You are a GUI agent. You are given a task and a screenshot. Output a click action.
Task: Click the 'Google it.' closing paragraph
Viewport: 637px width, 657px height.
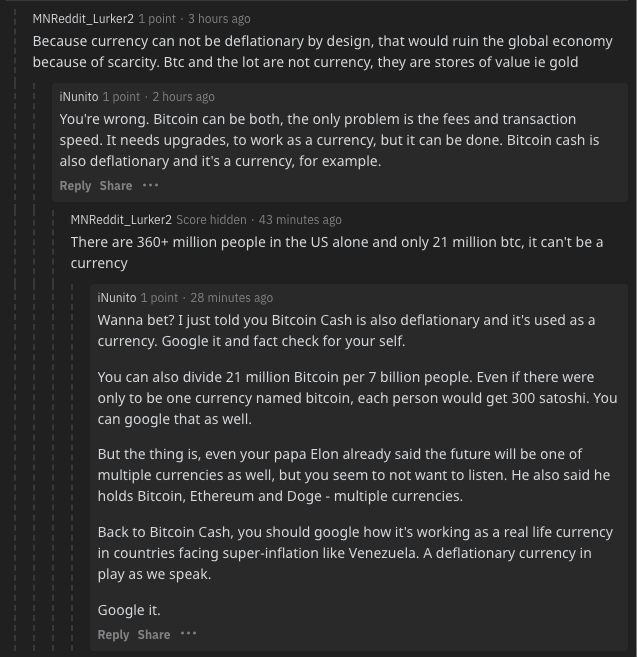pos(129,610)
